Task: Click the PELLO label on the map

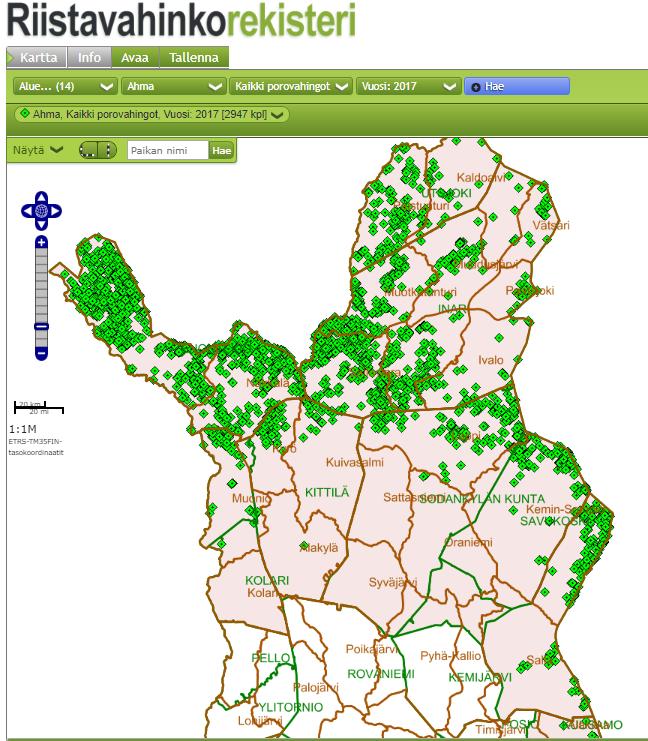Action: coord(271,658)
